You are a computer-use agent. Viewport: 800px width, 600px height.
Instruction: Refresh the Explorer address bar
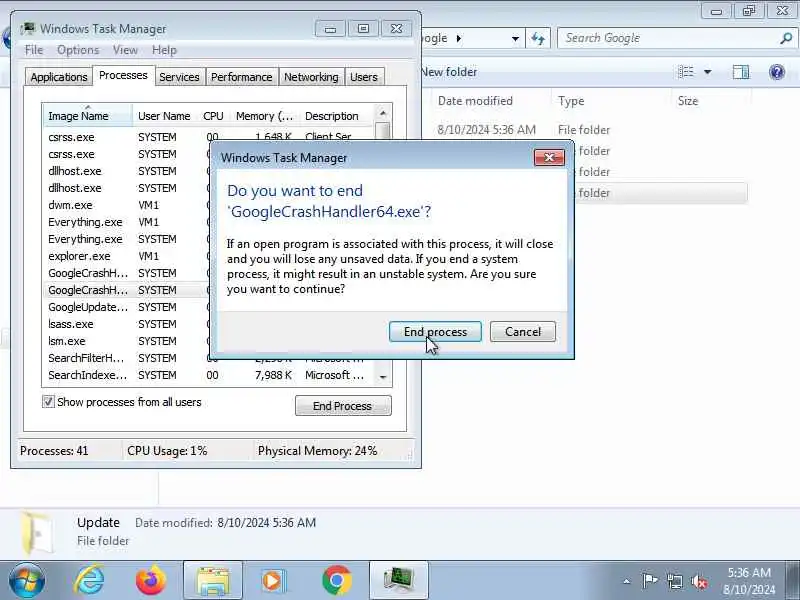pos(538,38)
